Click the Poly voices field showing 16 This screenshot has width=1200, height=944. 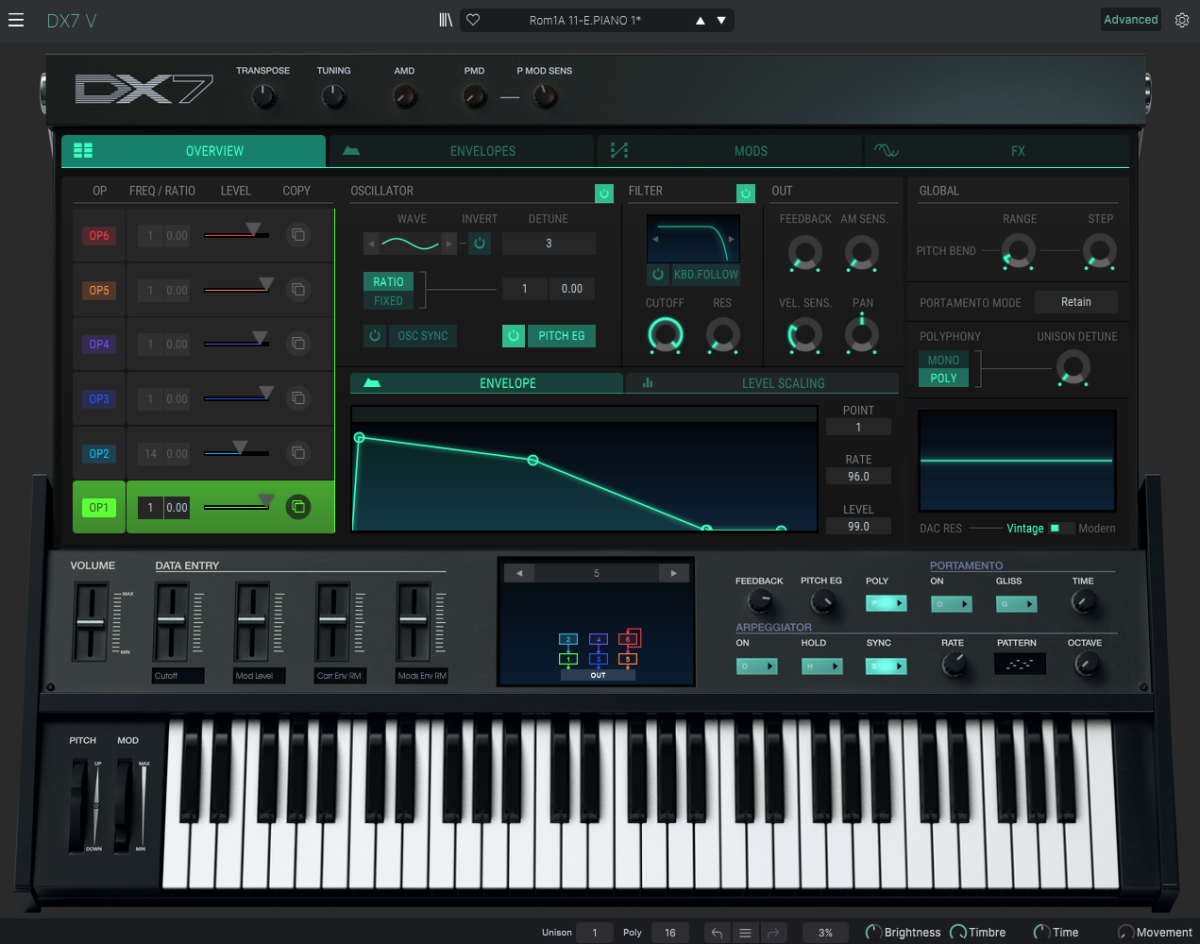pos(670,932)
